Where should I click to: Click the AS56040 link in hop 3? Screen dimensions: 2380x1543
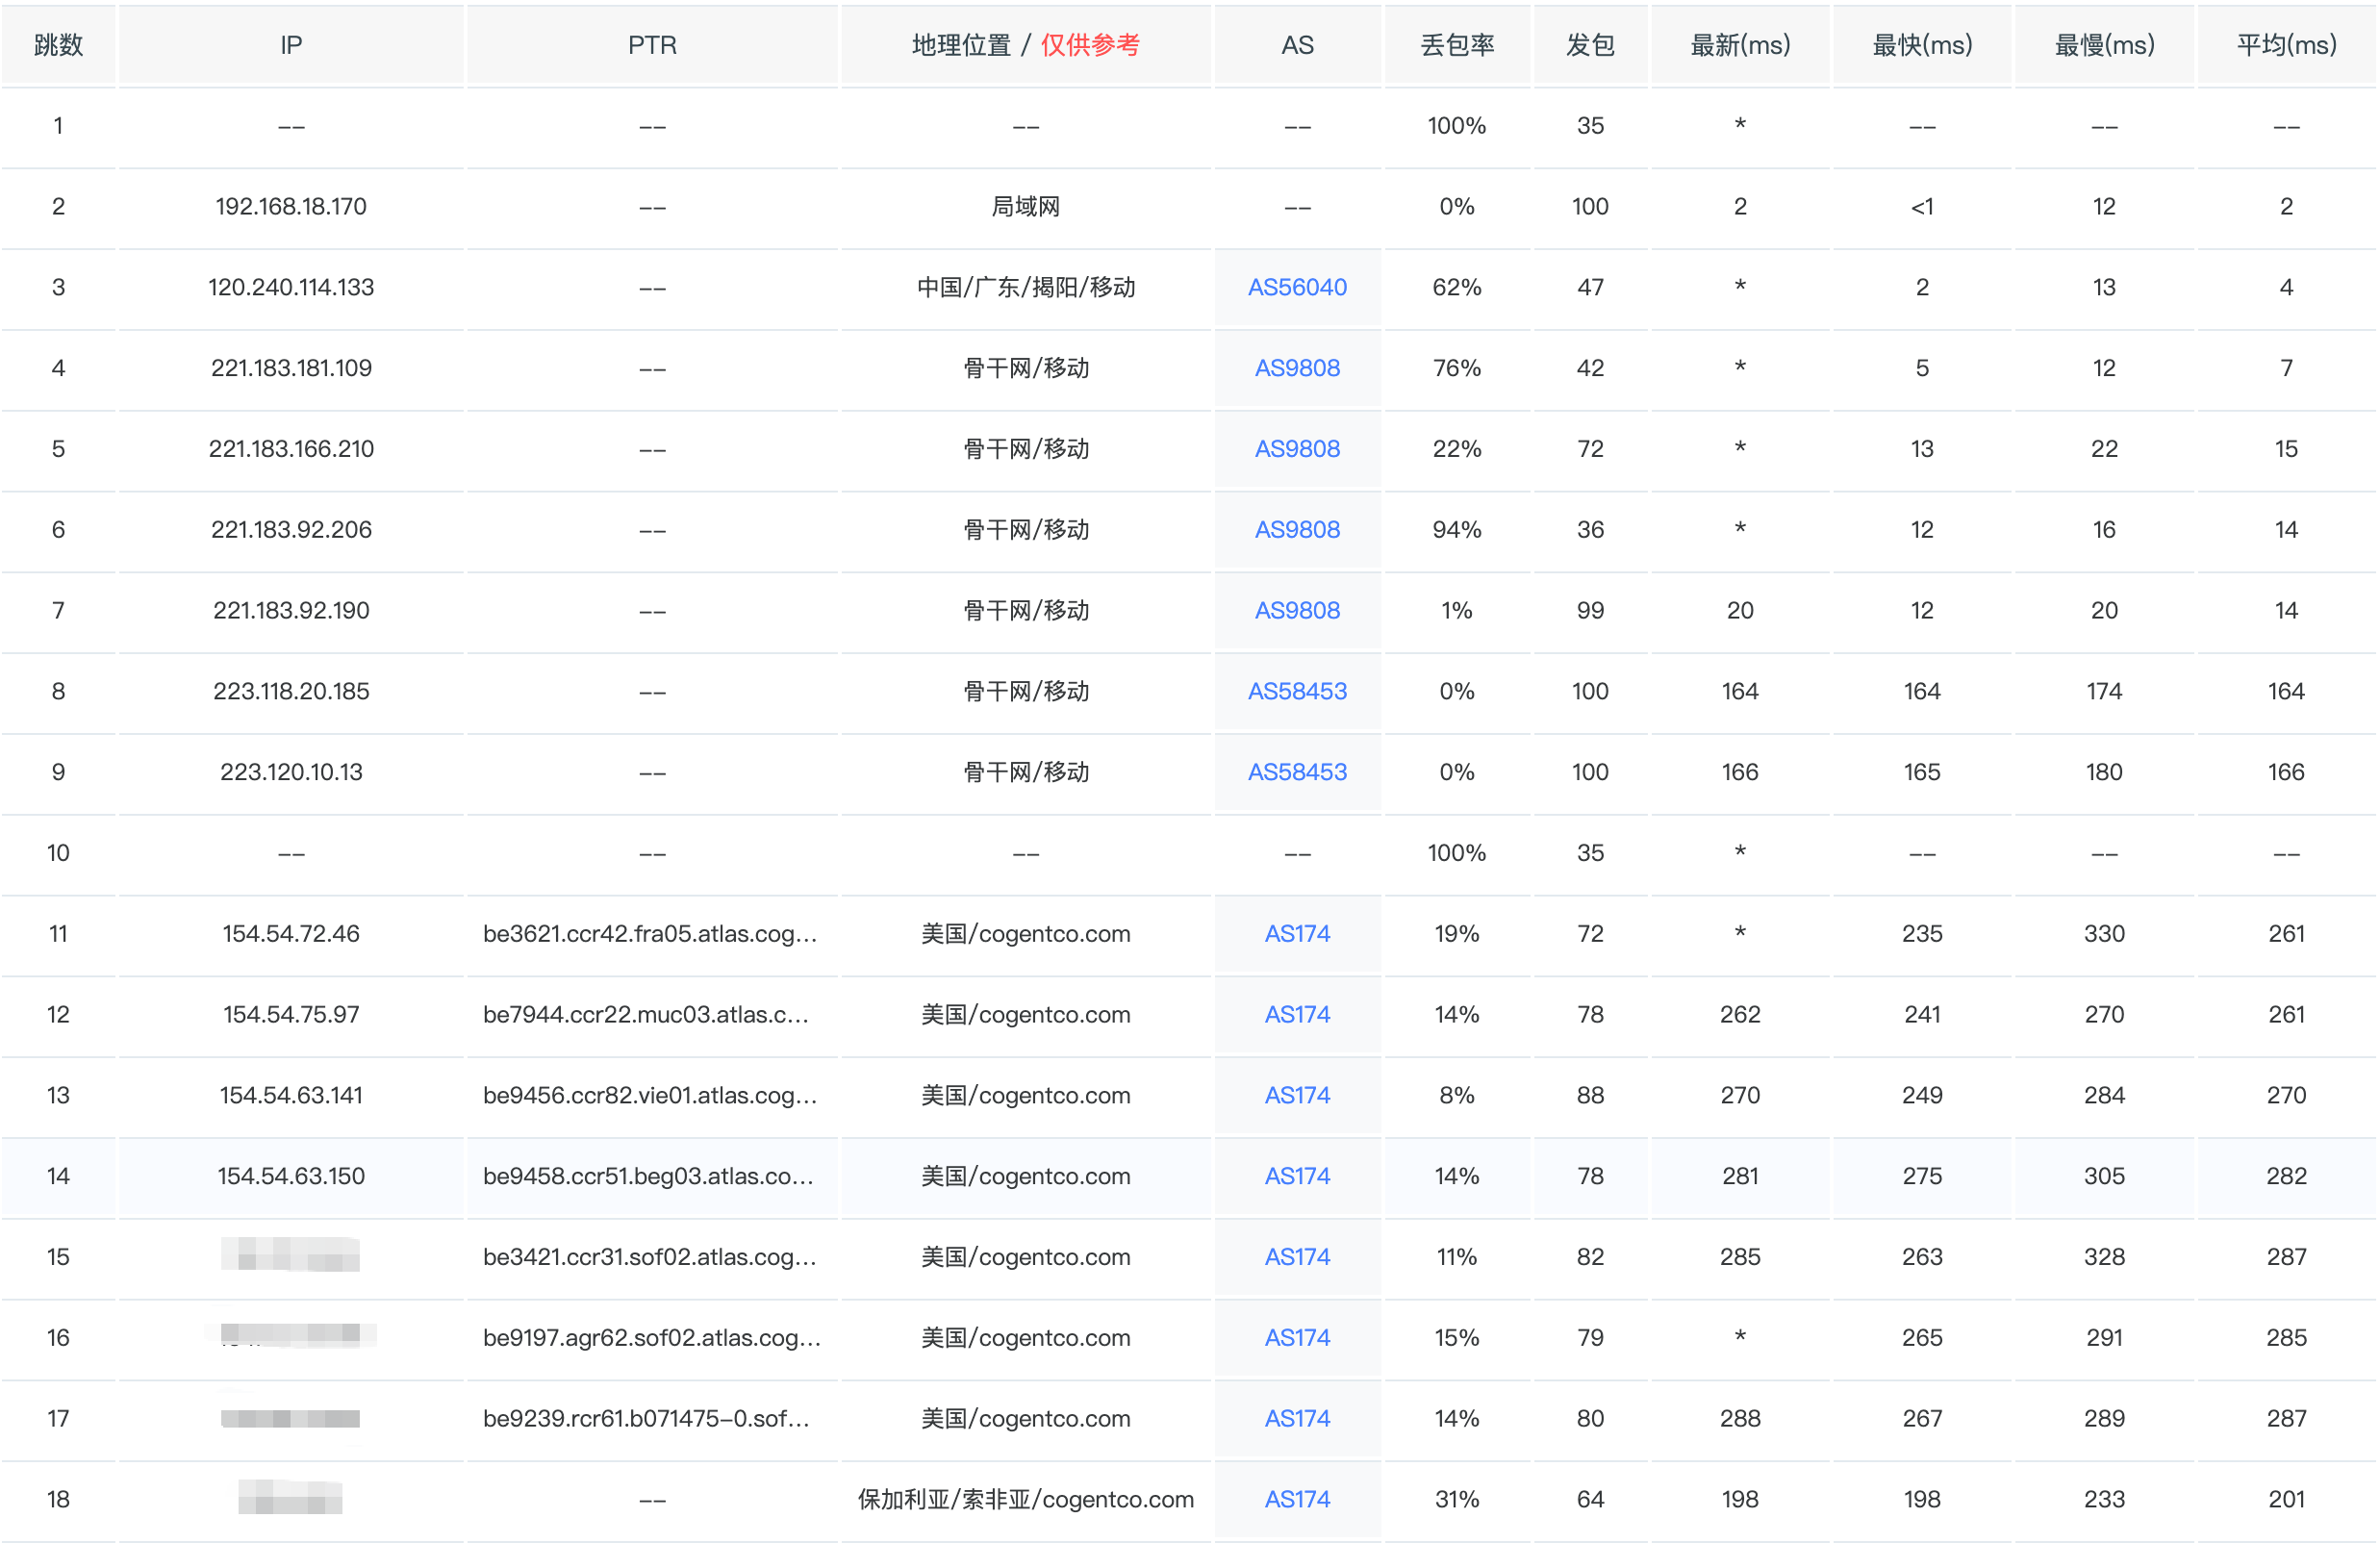[x=1297, y=288]
